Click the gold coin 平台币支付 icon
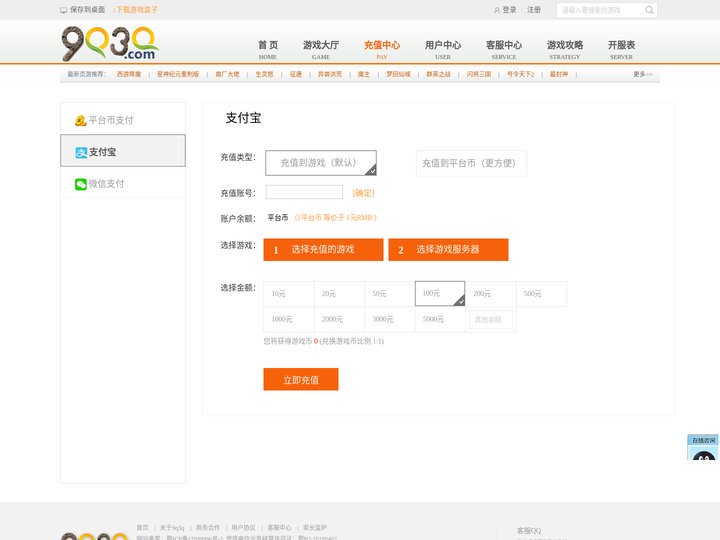Screen dimensions: 720x540 click(80, 120)
